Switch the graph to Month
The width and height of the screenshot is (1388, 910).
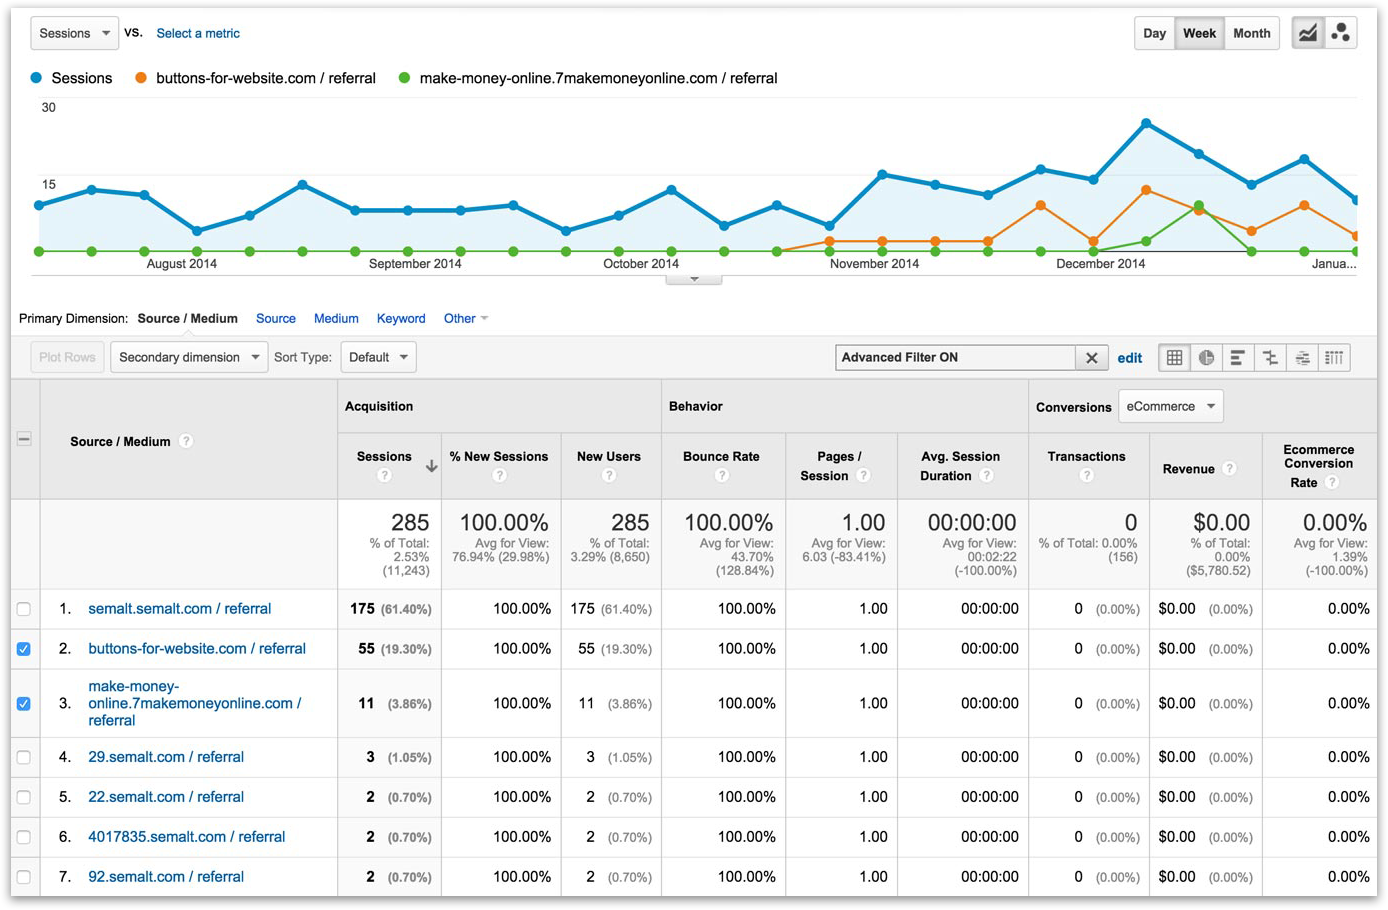pyautogui.click(x=1251, y=33)
